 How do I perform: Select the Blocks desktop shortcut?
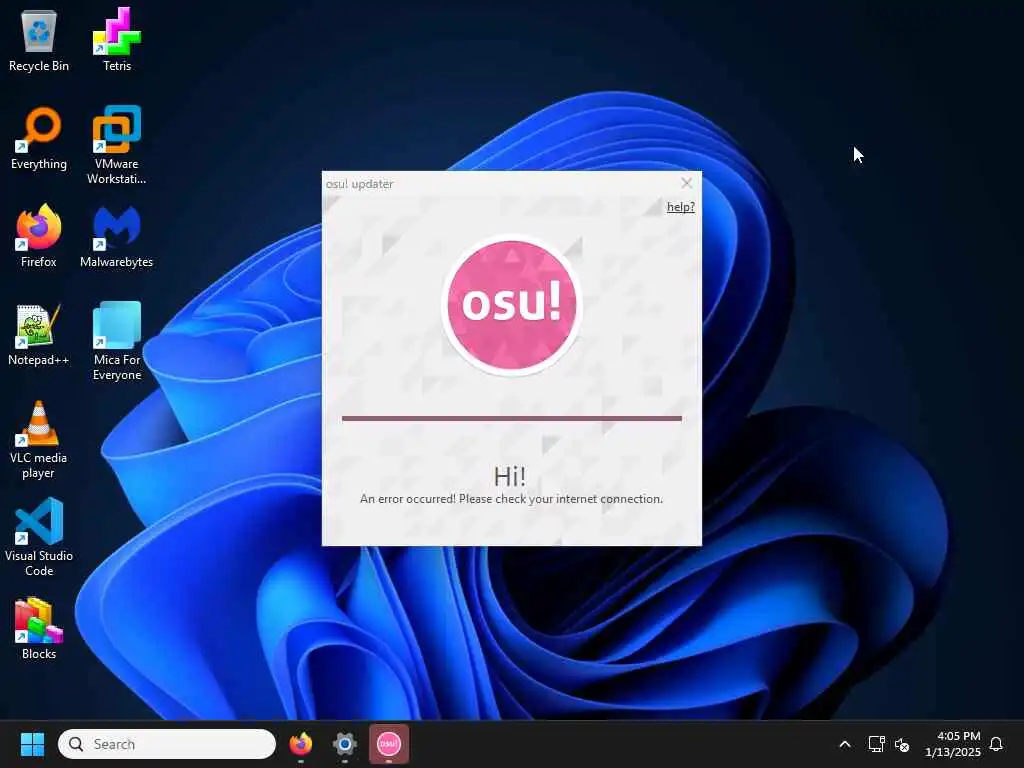click(x=39, y=628)
